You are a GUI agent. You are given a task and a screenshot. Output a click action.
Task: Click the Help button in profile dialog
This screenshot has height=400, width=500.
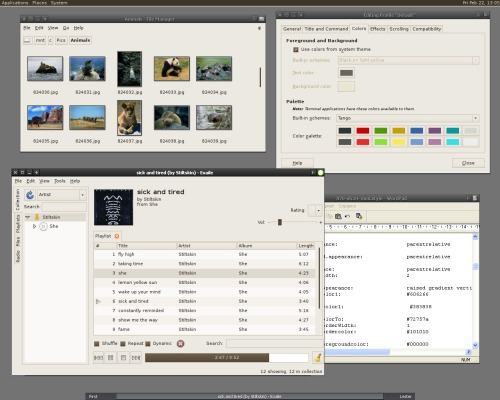[x=297, y=163]
